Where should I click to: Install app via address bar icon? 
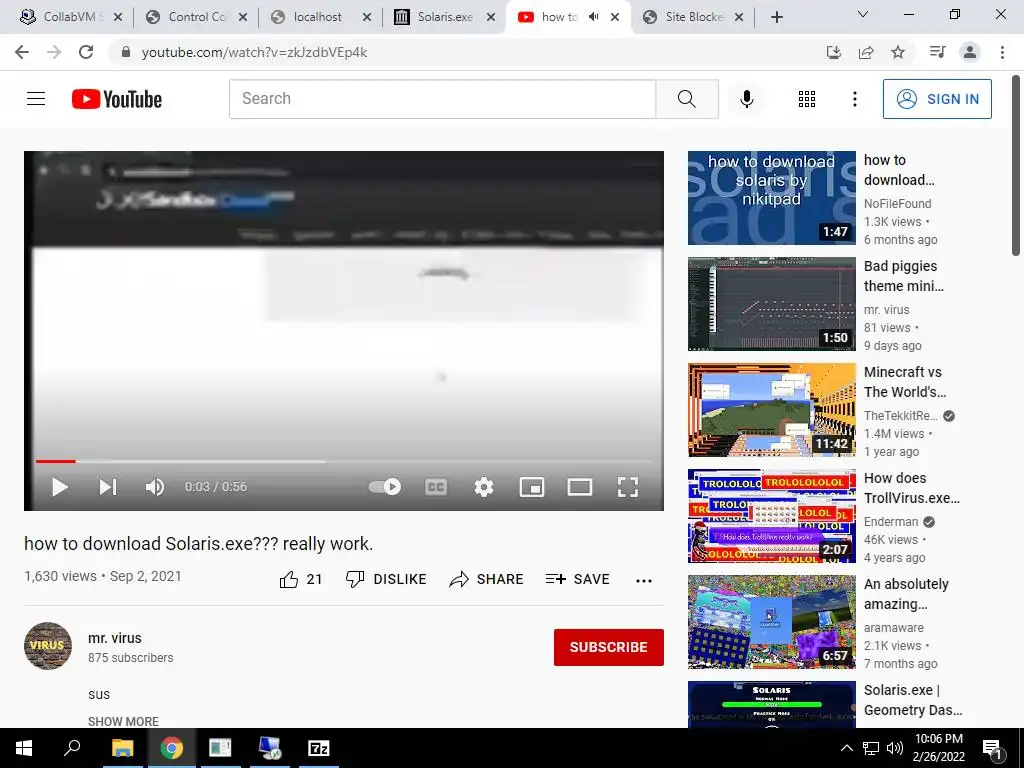click(833, 52)
